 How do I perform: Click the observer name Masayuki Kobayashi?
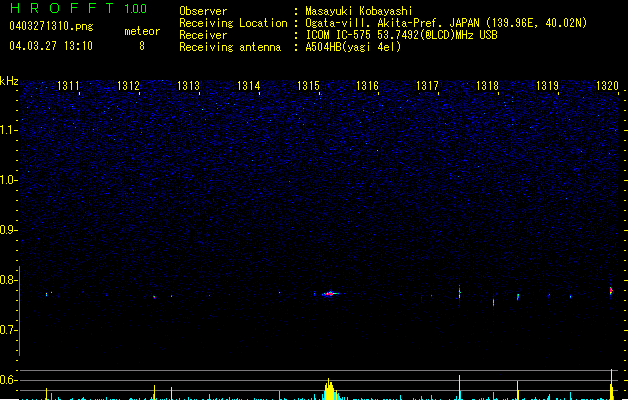click(x=359, y=11)
